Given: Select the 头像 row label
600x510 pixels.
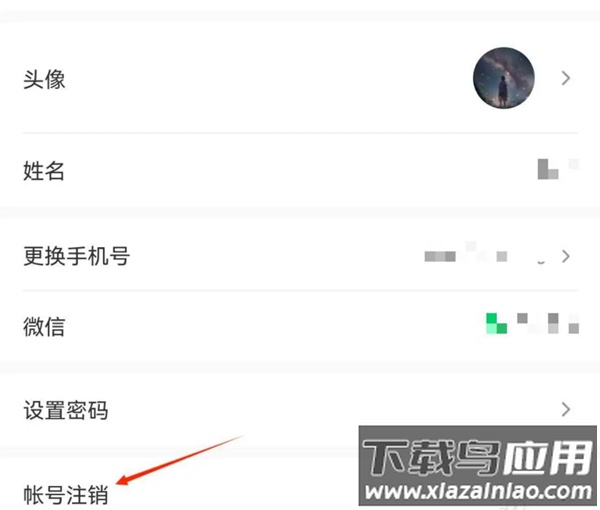Looking at the screenshot, I should click(44, 80).
